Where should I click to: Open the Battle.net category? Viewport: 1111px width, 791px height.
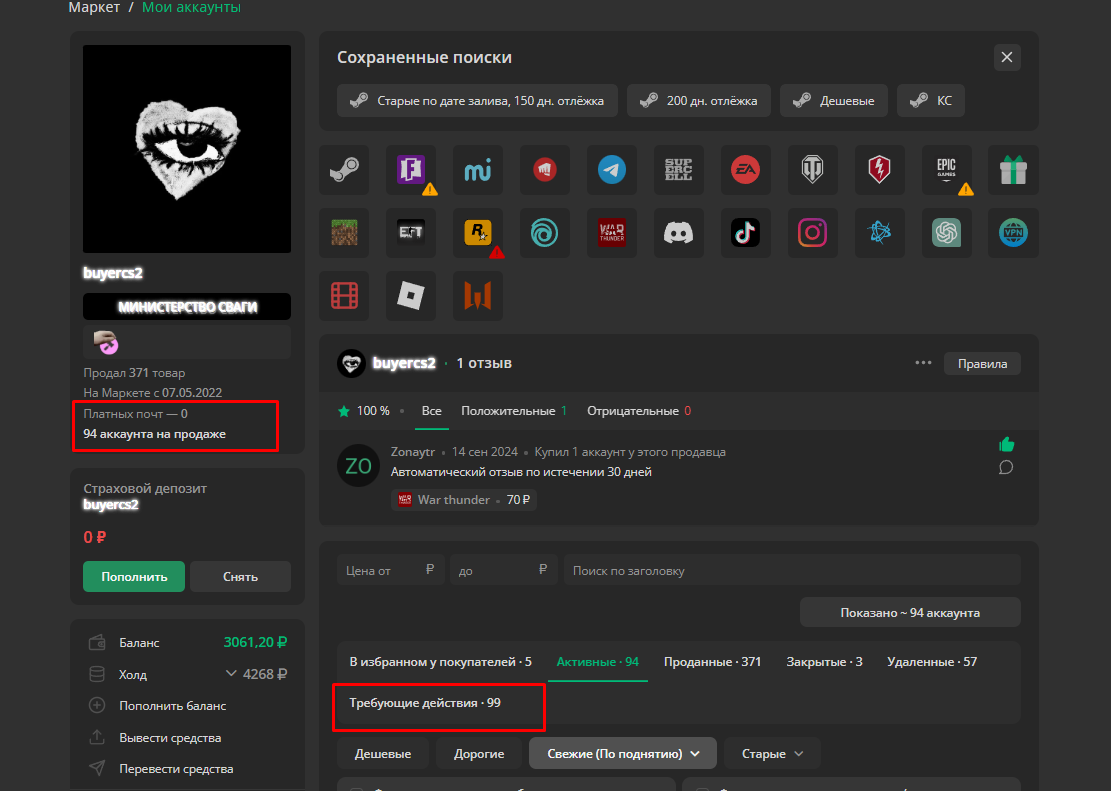point(879,232)
